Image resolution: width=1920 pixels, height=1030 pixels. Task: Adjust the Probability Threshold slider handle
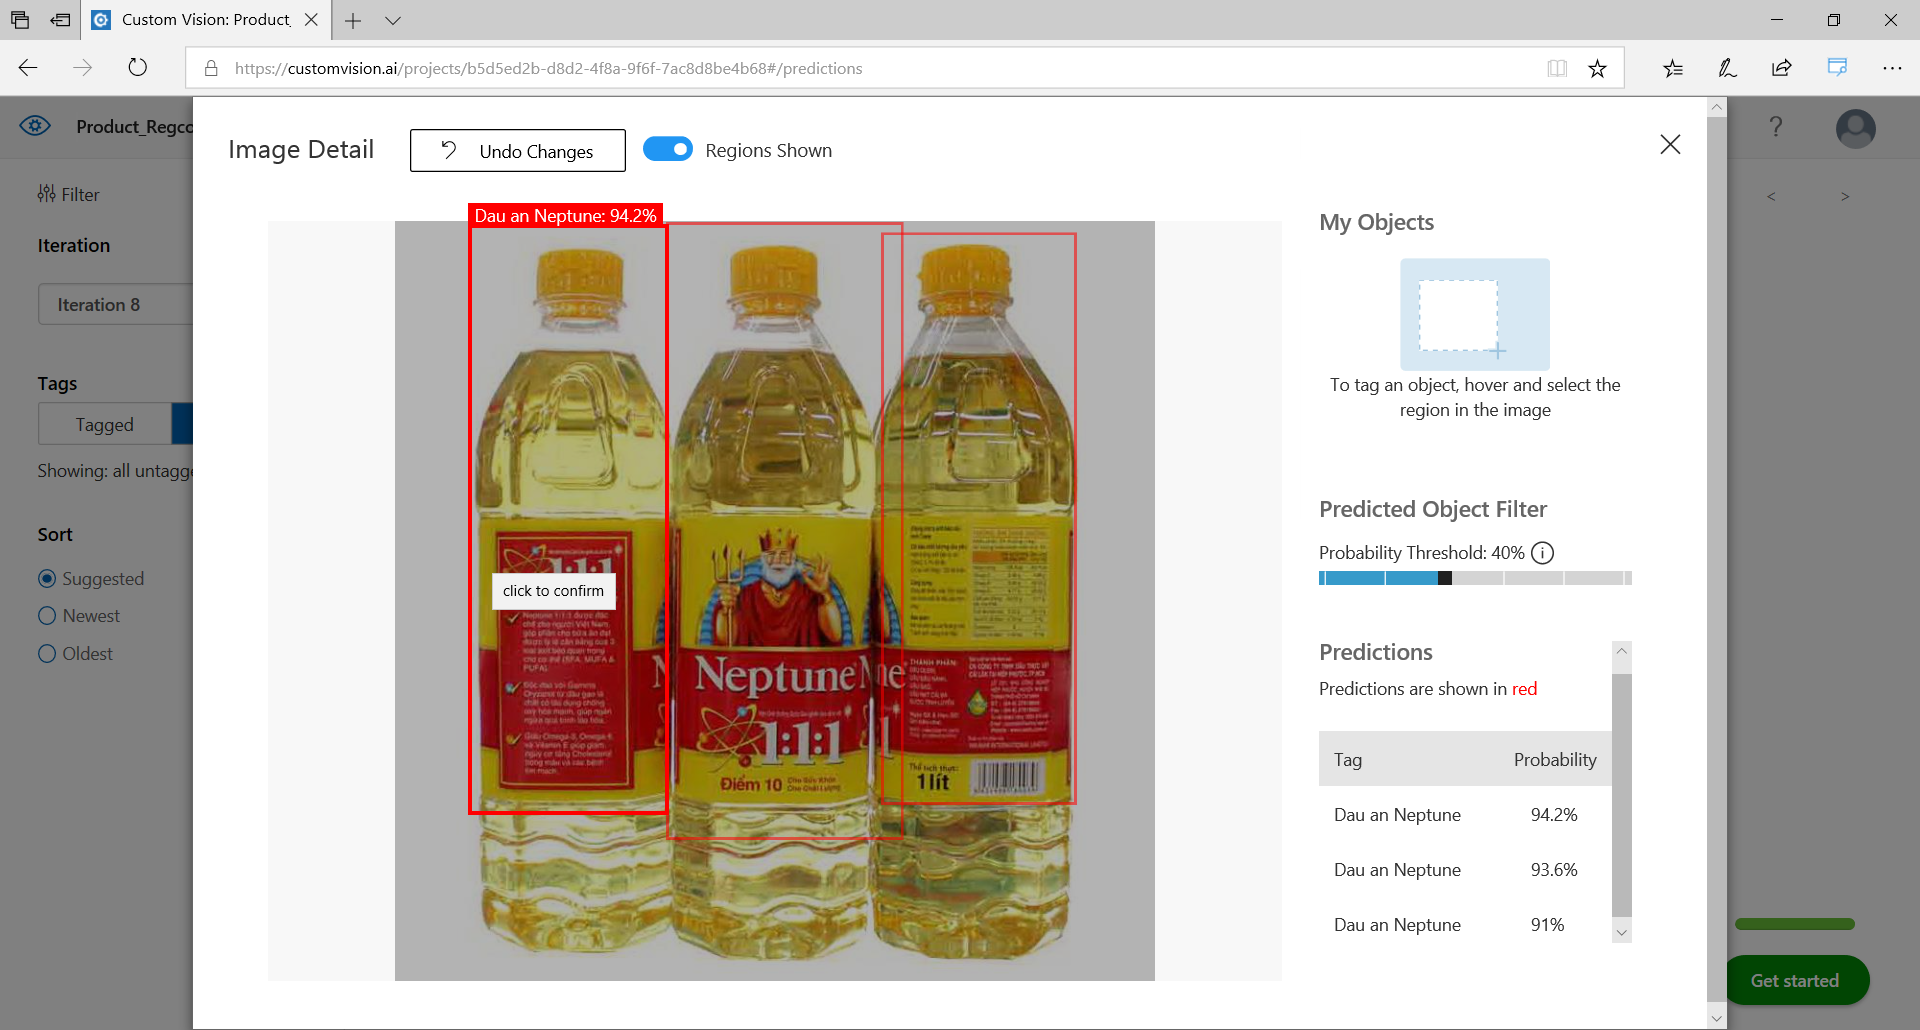pyautogui.click(x=1444, y=578)
